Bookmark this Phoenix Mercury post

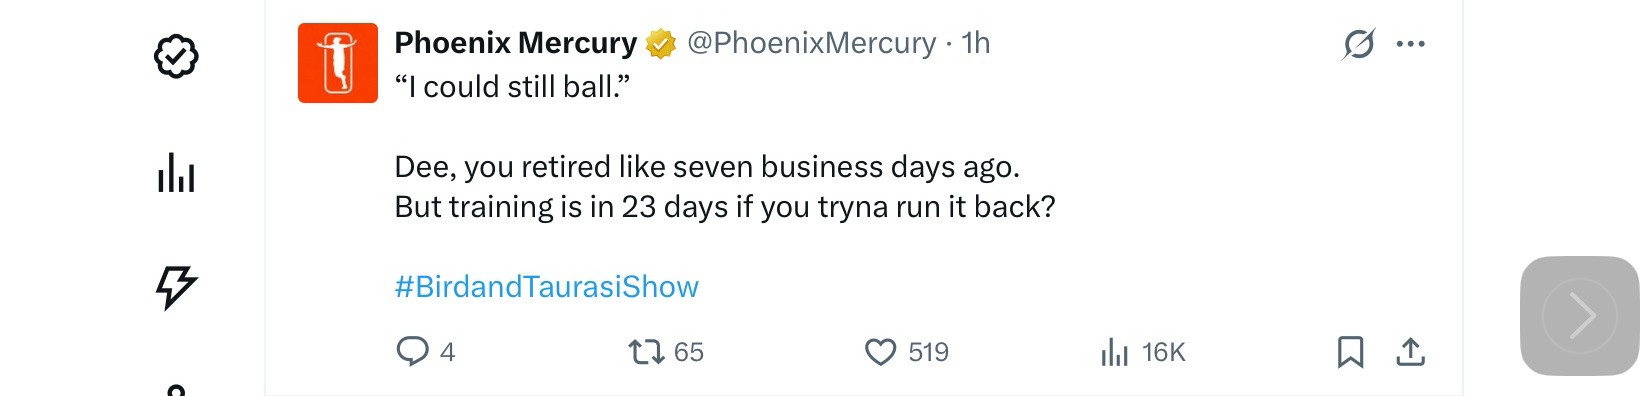(1350, 352)
